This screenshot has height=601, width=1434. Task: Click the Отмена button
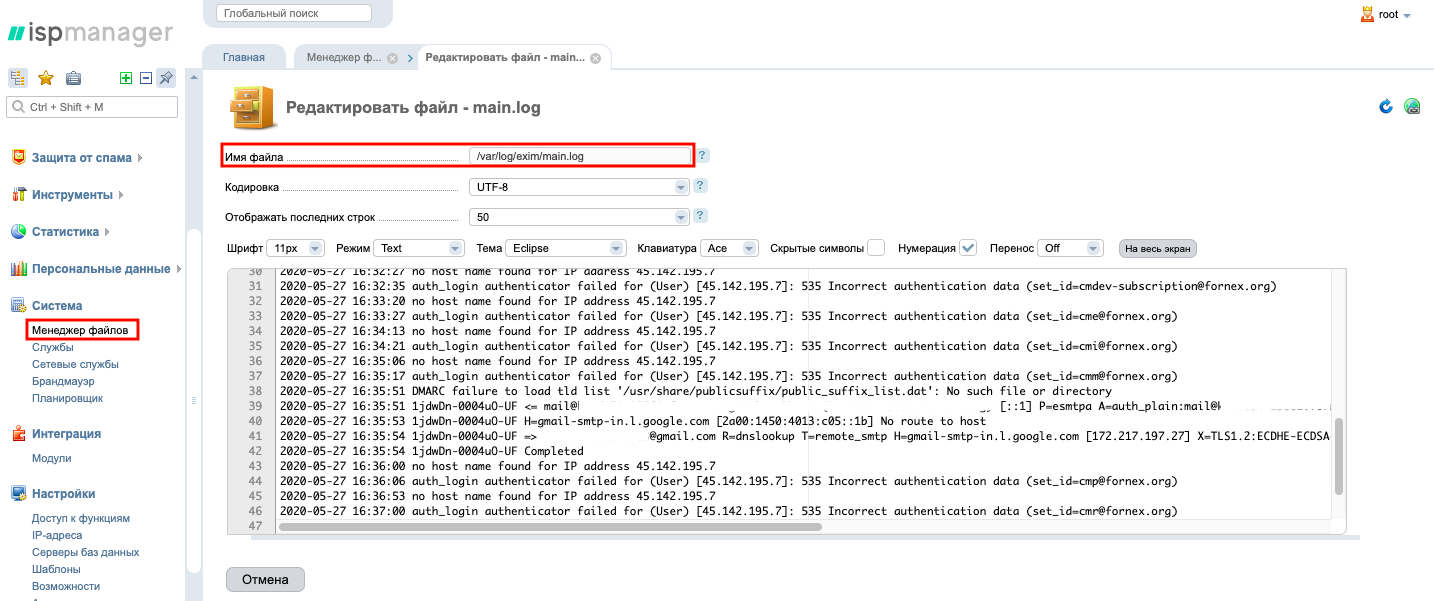point(265,579)
